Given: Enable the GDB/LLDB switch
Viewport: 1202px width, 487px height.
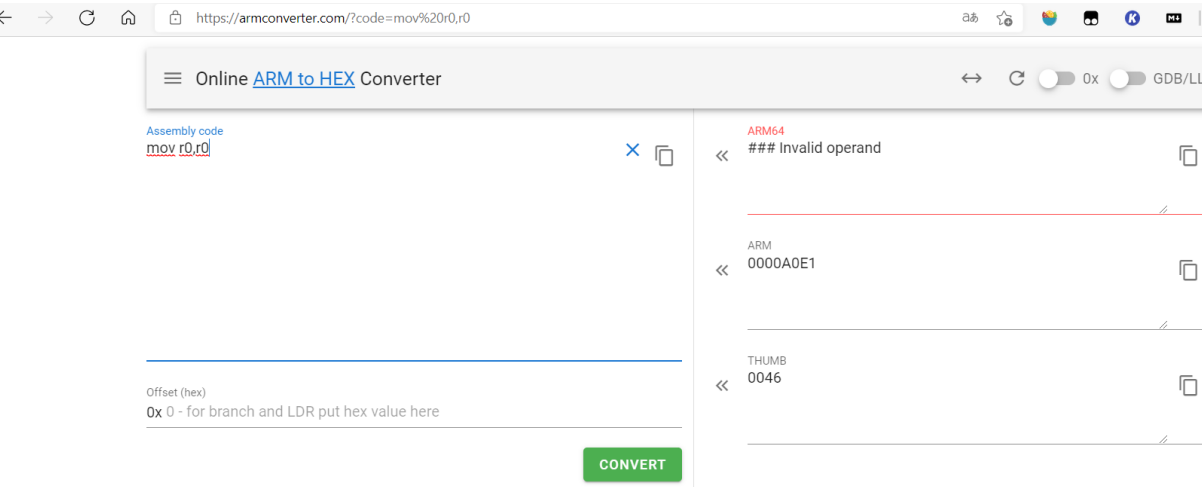Looking at the screenshot, I should [x=1127, y=79].
